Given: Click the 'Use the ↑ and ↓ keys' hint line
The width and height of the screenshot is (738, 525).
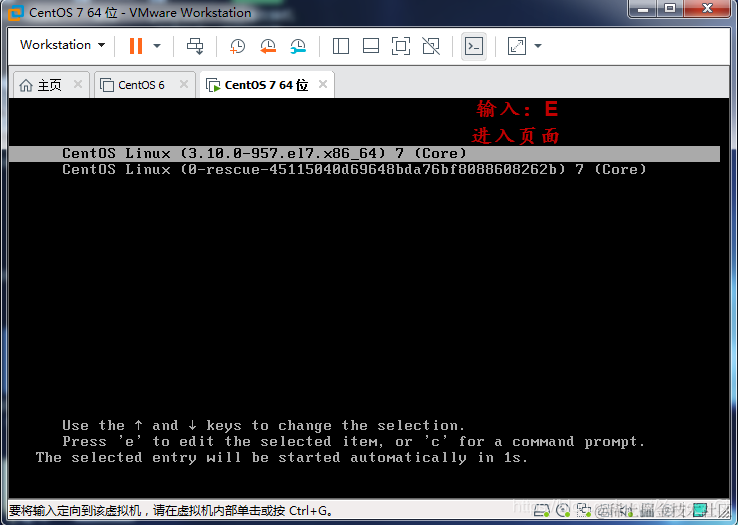Looking at the screenshot, I should (x=264, y=426).
